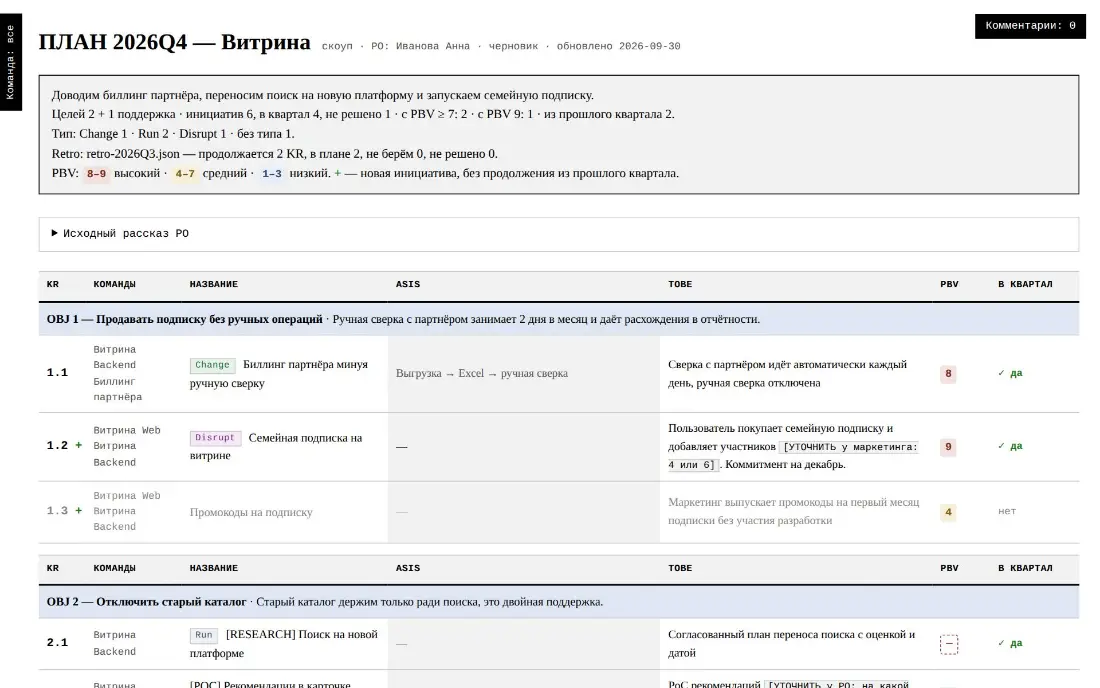1100x688 pixels.
Task: Click the ASIS column header above OBJ 1
Action: point(408,285)
